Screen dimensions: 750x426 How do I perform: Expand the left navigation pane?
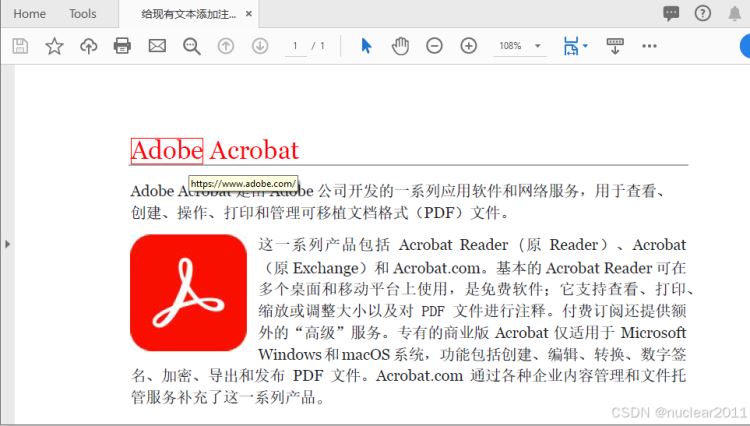coord(7,244)
